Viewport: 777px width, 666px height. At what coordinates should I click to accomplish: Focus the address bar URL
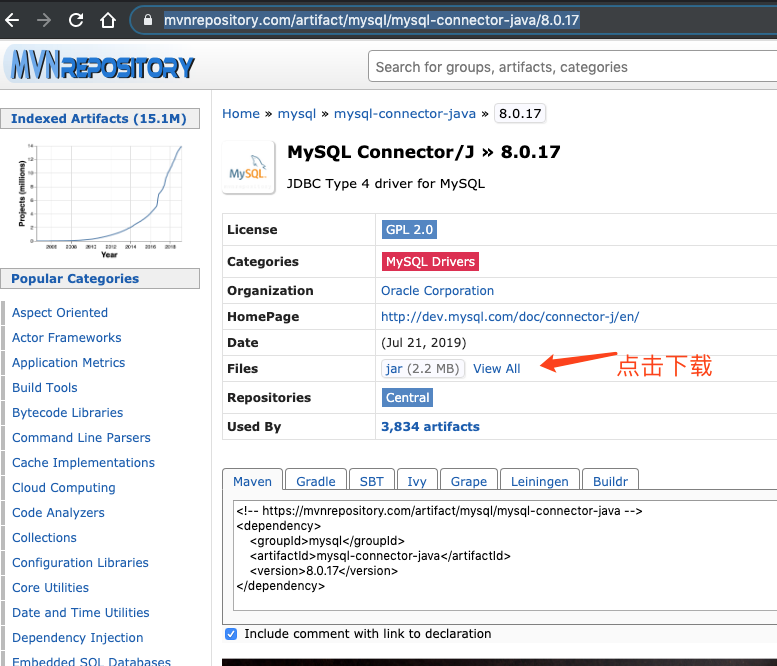(x=371, y=20)
